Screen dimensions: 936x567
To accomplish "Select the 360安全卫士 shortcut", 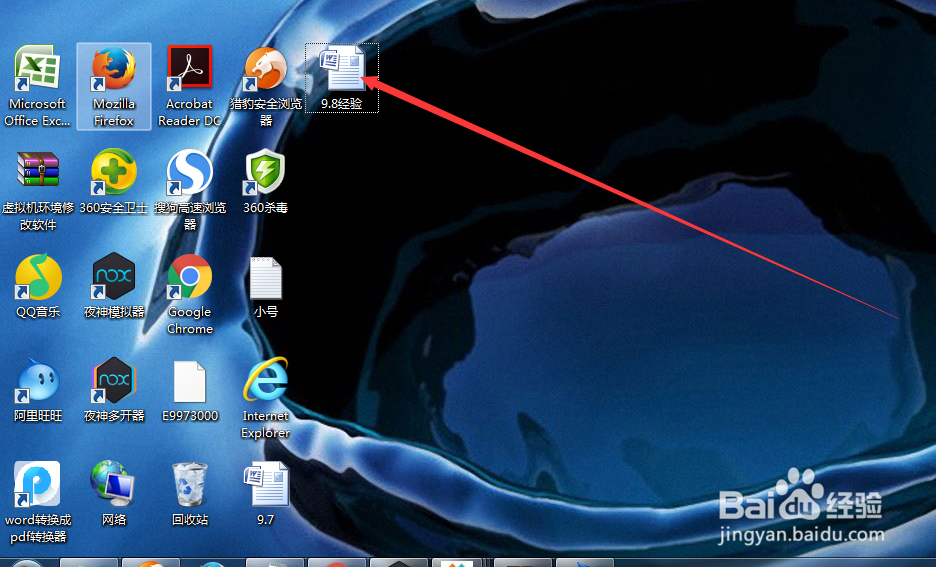I will [113, 181].
